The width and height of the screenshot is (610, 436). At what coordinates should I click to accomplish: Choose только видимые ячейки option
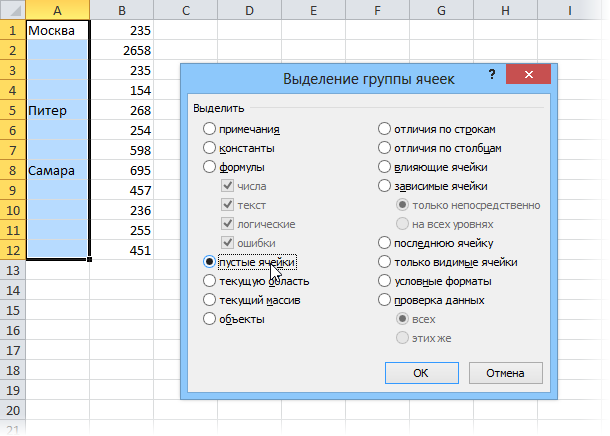tap(385, 262)
